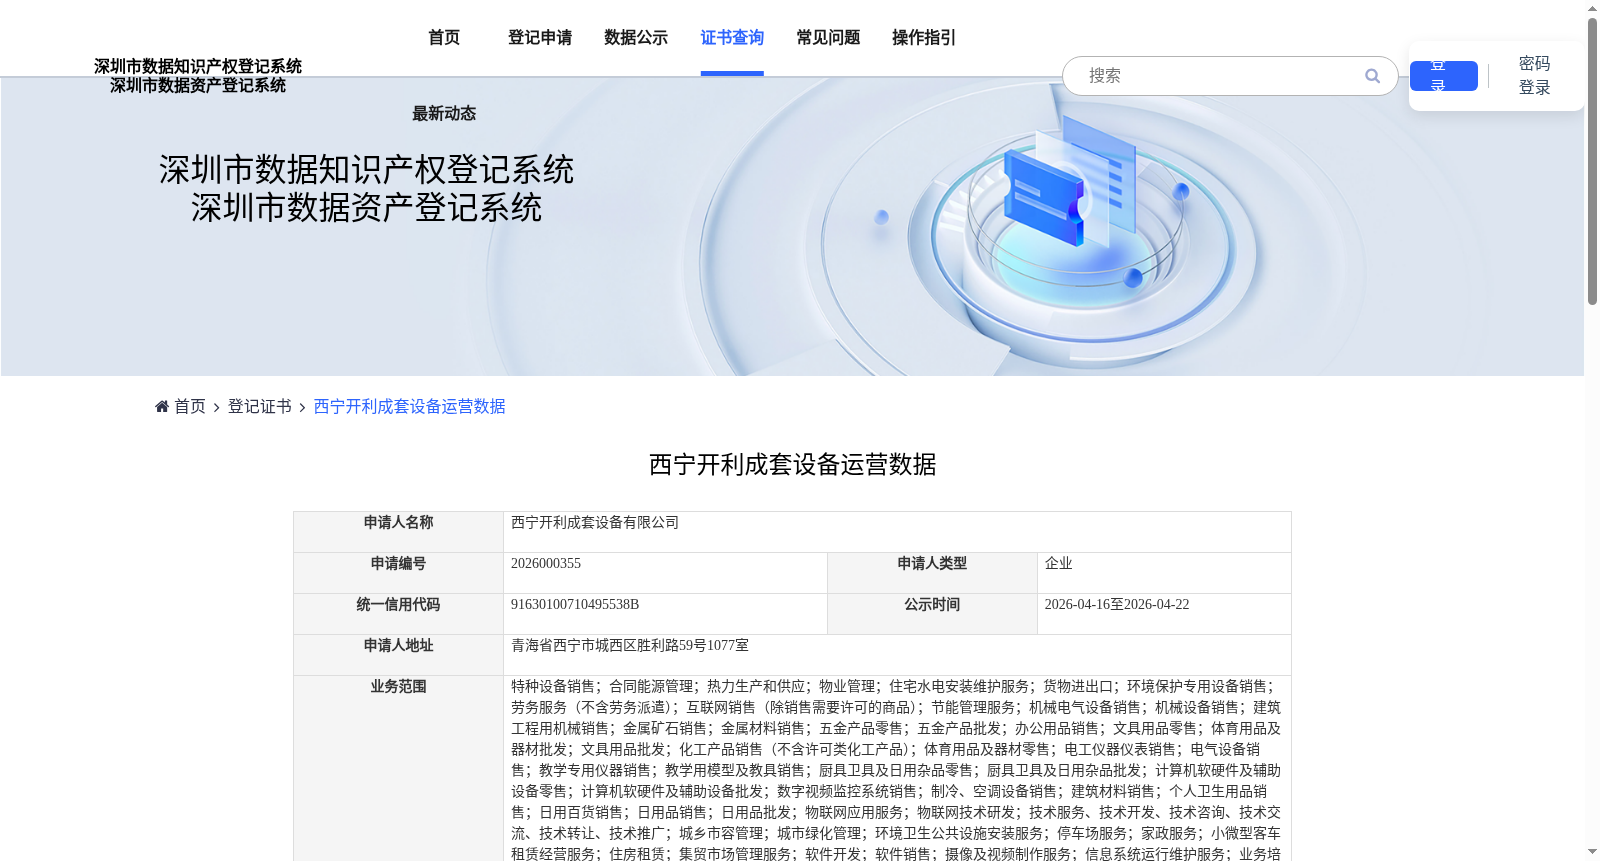Click the page vertical scrollbar thumb
This screenshot has height=861, width=1600.
coord(1592,160)
